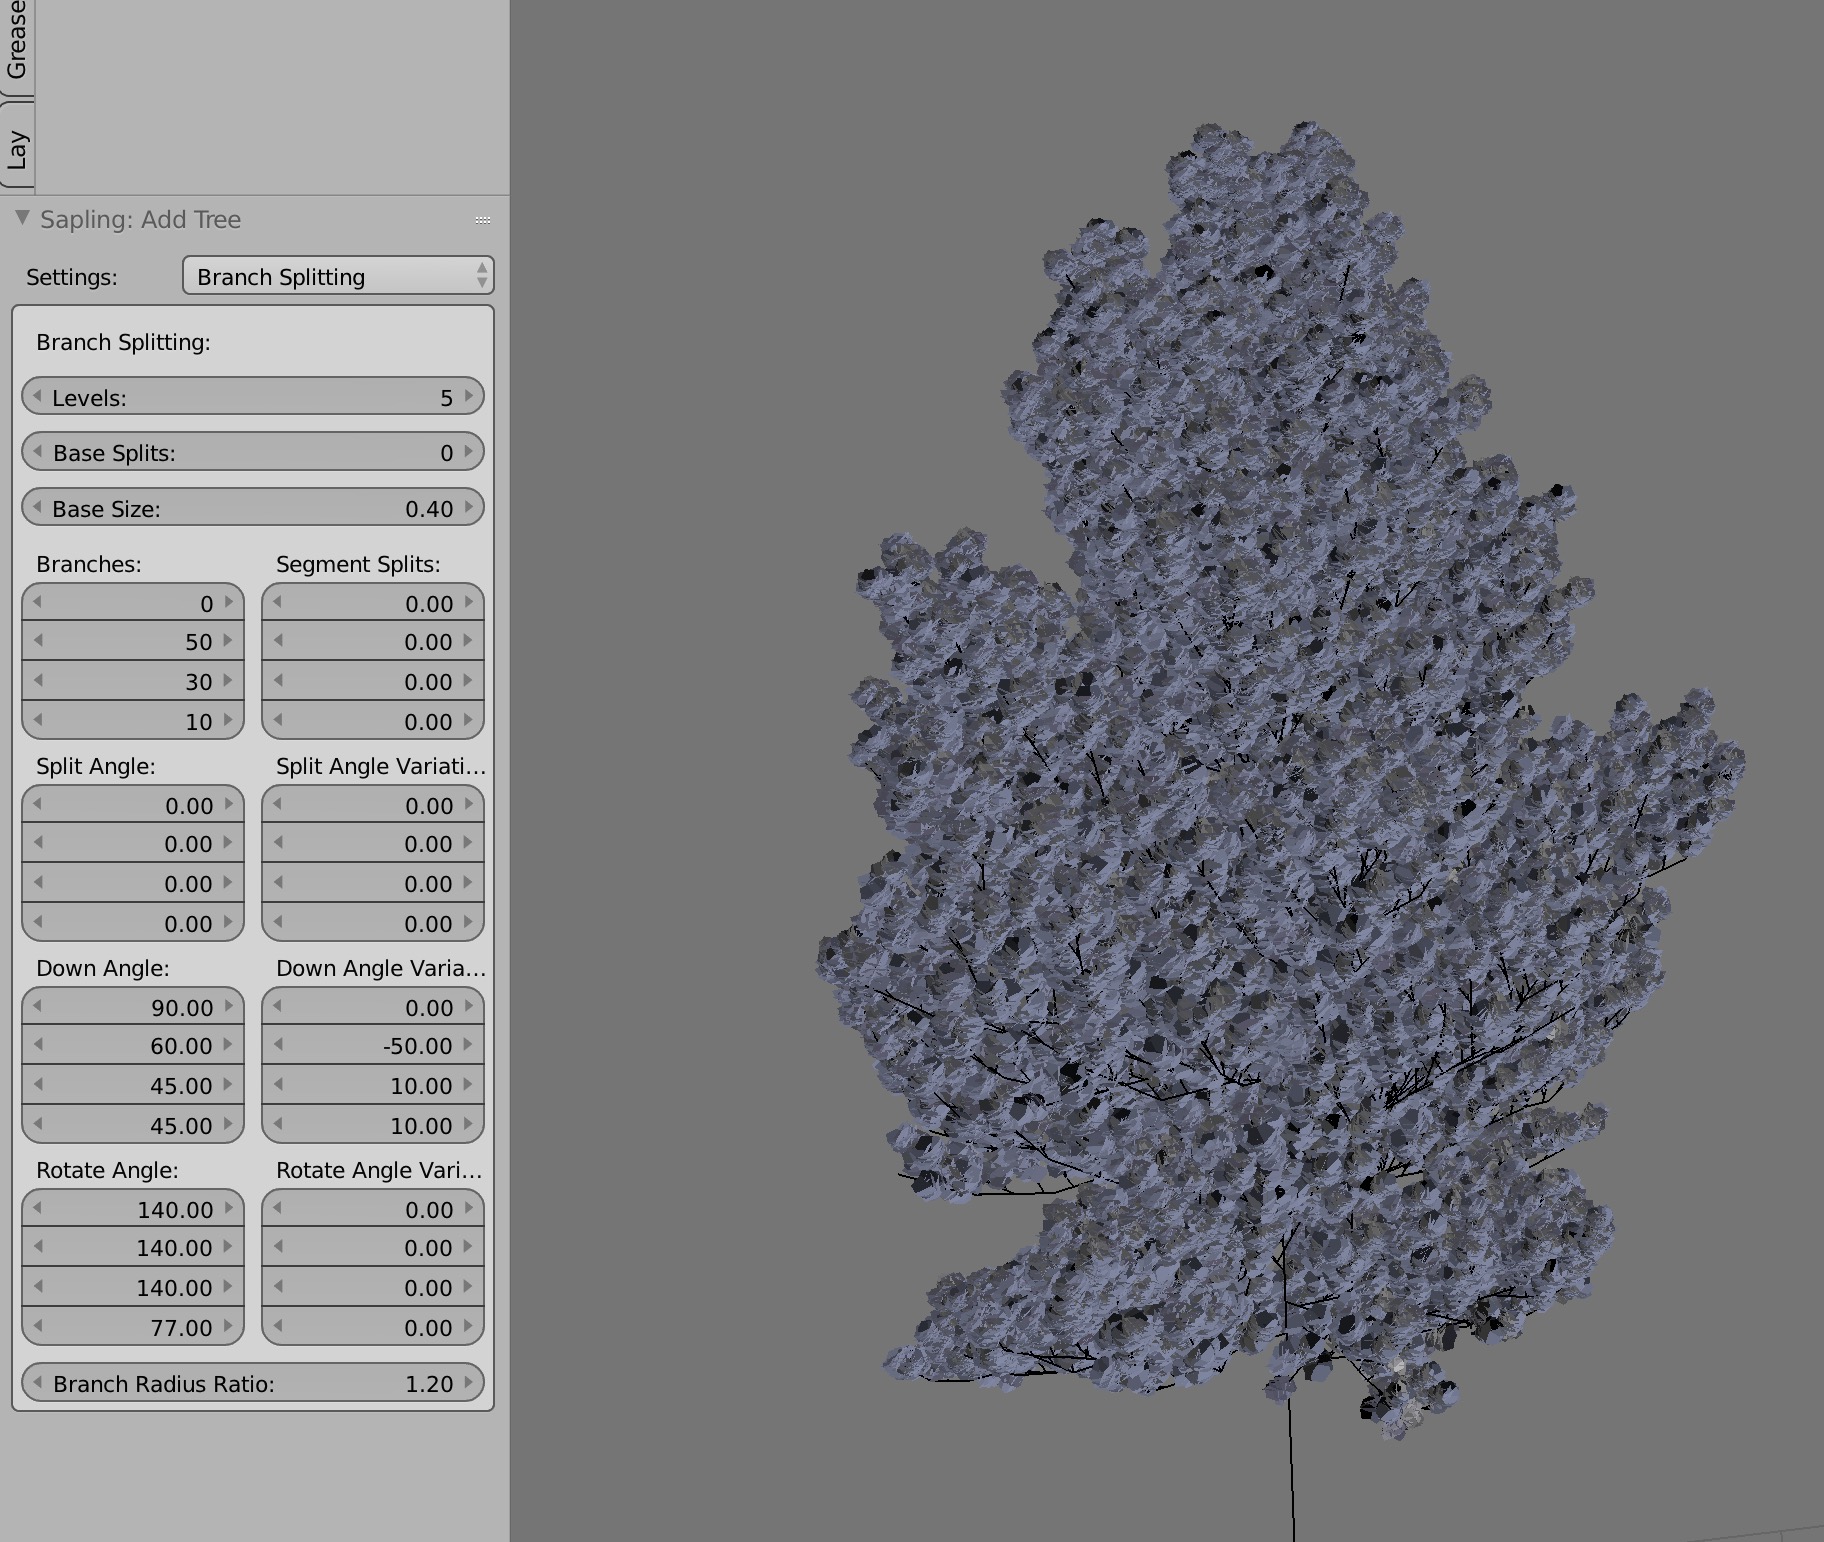Click Branches field showing 30
This screenshot has width=1824, height=1542.
133,681
